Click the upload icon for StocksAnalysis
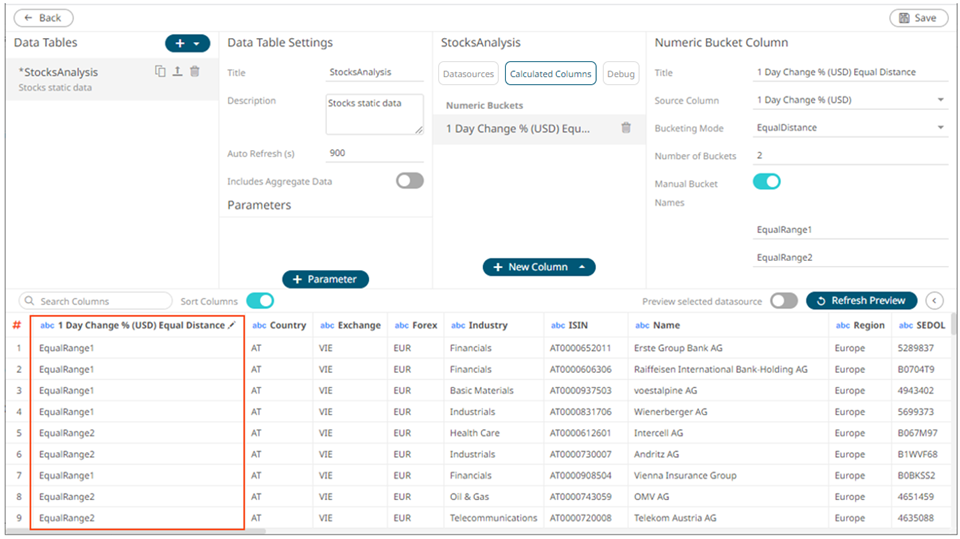Image resolution: width=960 pixels, height=539 pixels. pyautogui.click(x=177, y=72)
